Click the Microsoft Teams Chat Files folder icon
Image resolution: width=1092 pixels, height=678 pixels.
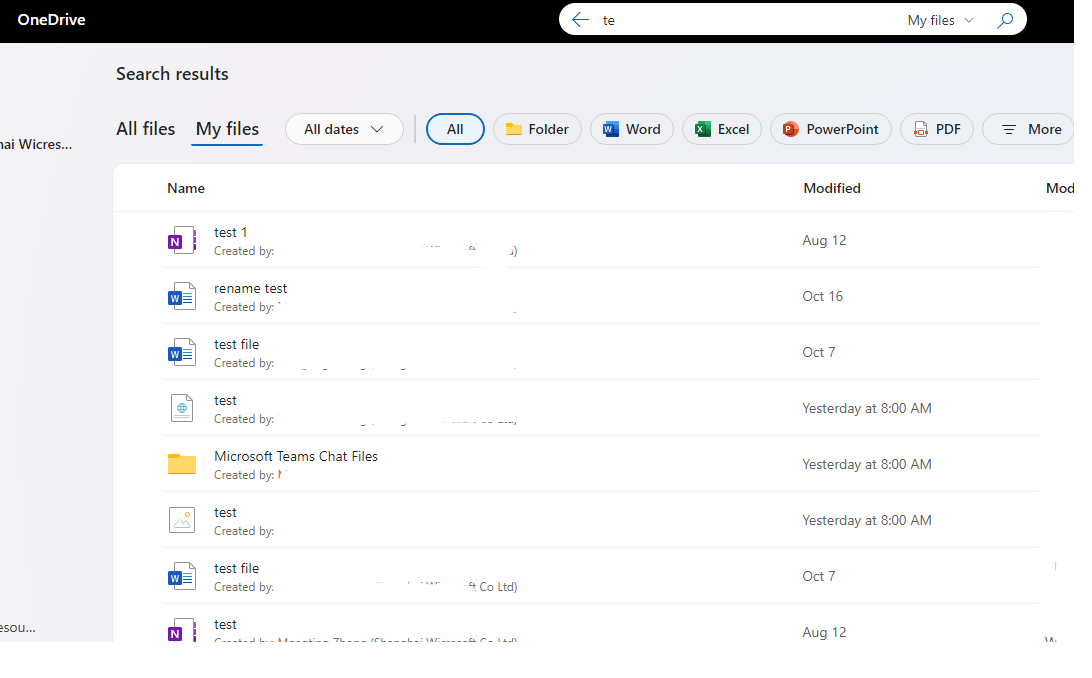pyautogui.click(x=182, y=464)
